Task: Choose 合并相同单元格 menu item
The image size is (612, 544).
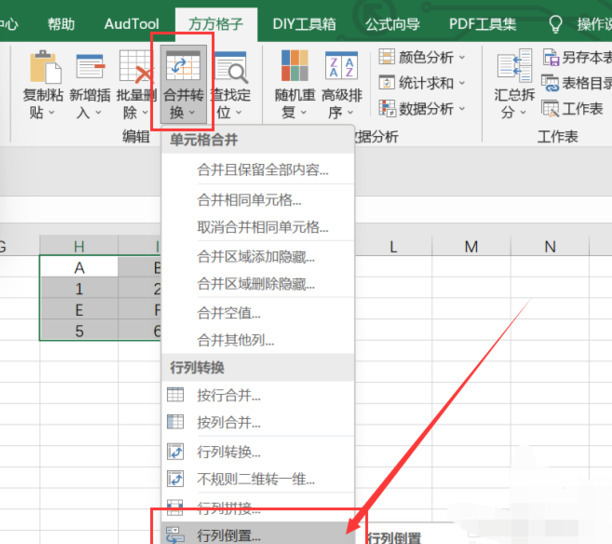Action: (258, 200)
